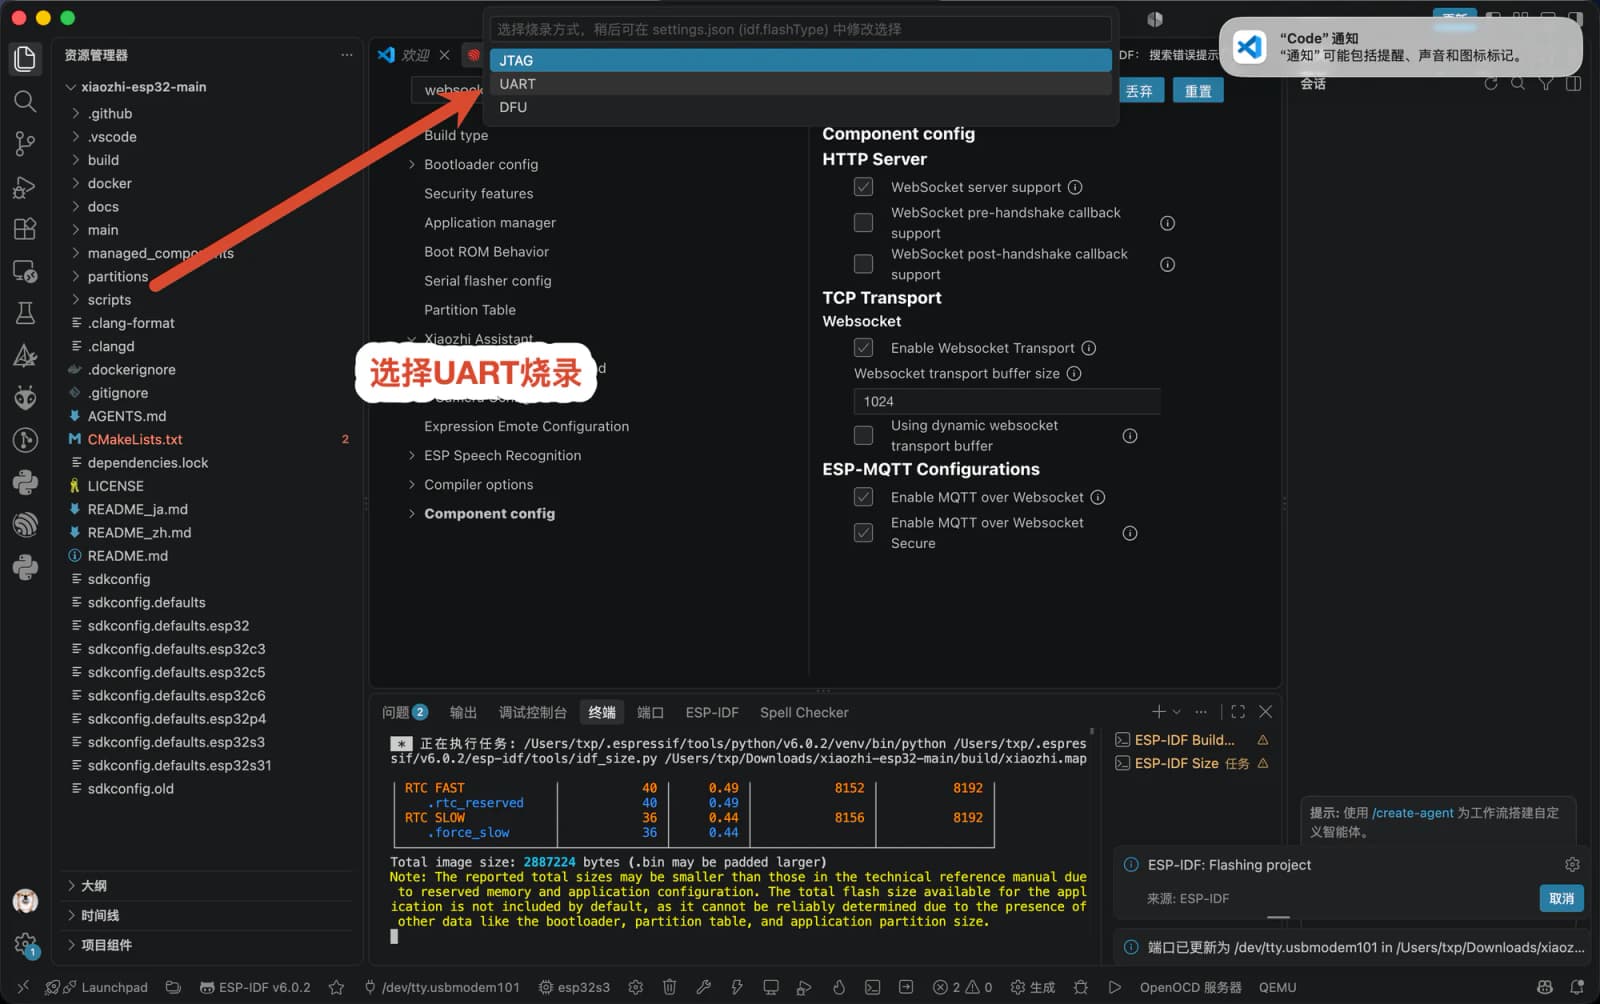Click the 取消 cancel button
Image resolution: width=1600 pixels, height=1004 pixels.
tap(1561, 898)
